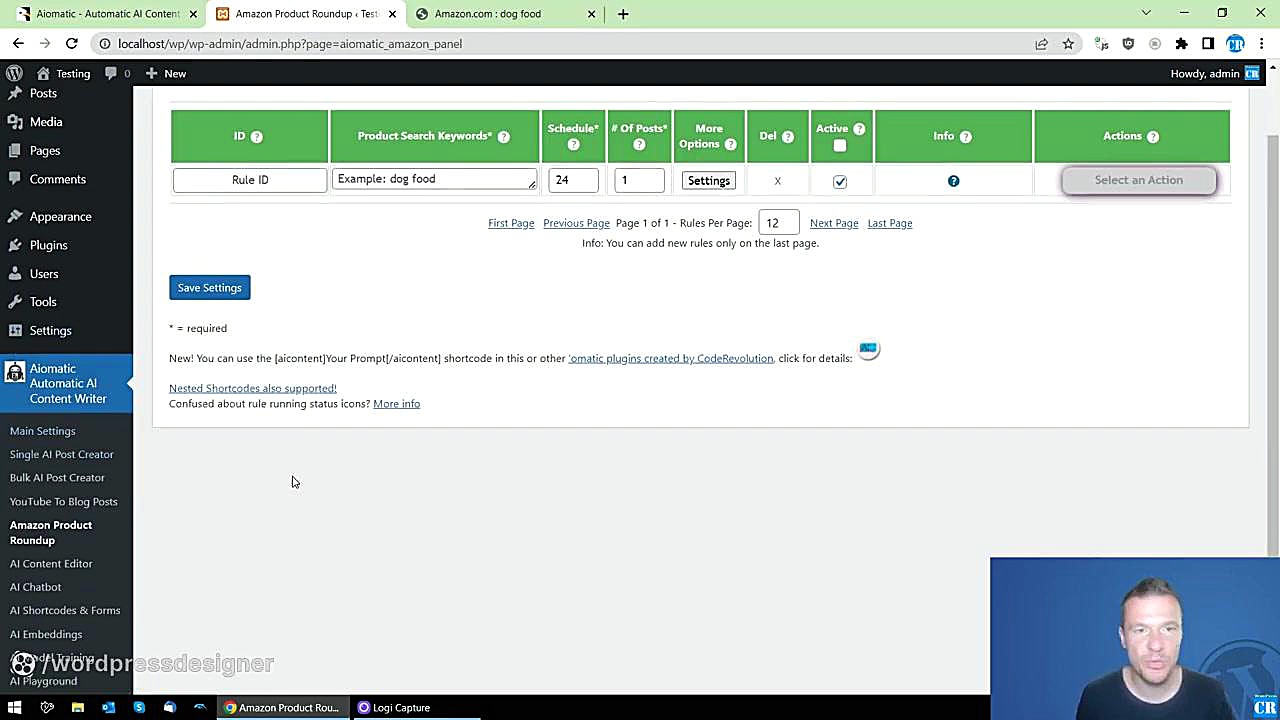Open Single AI Post Creator submenu

point(62,455)
